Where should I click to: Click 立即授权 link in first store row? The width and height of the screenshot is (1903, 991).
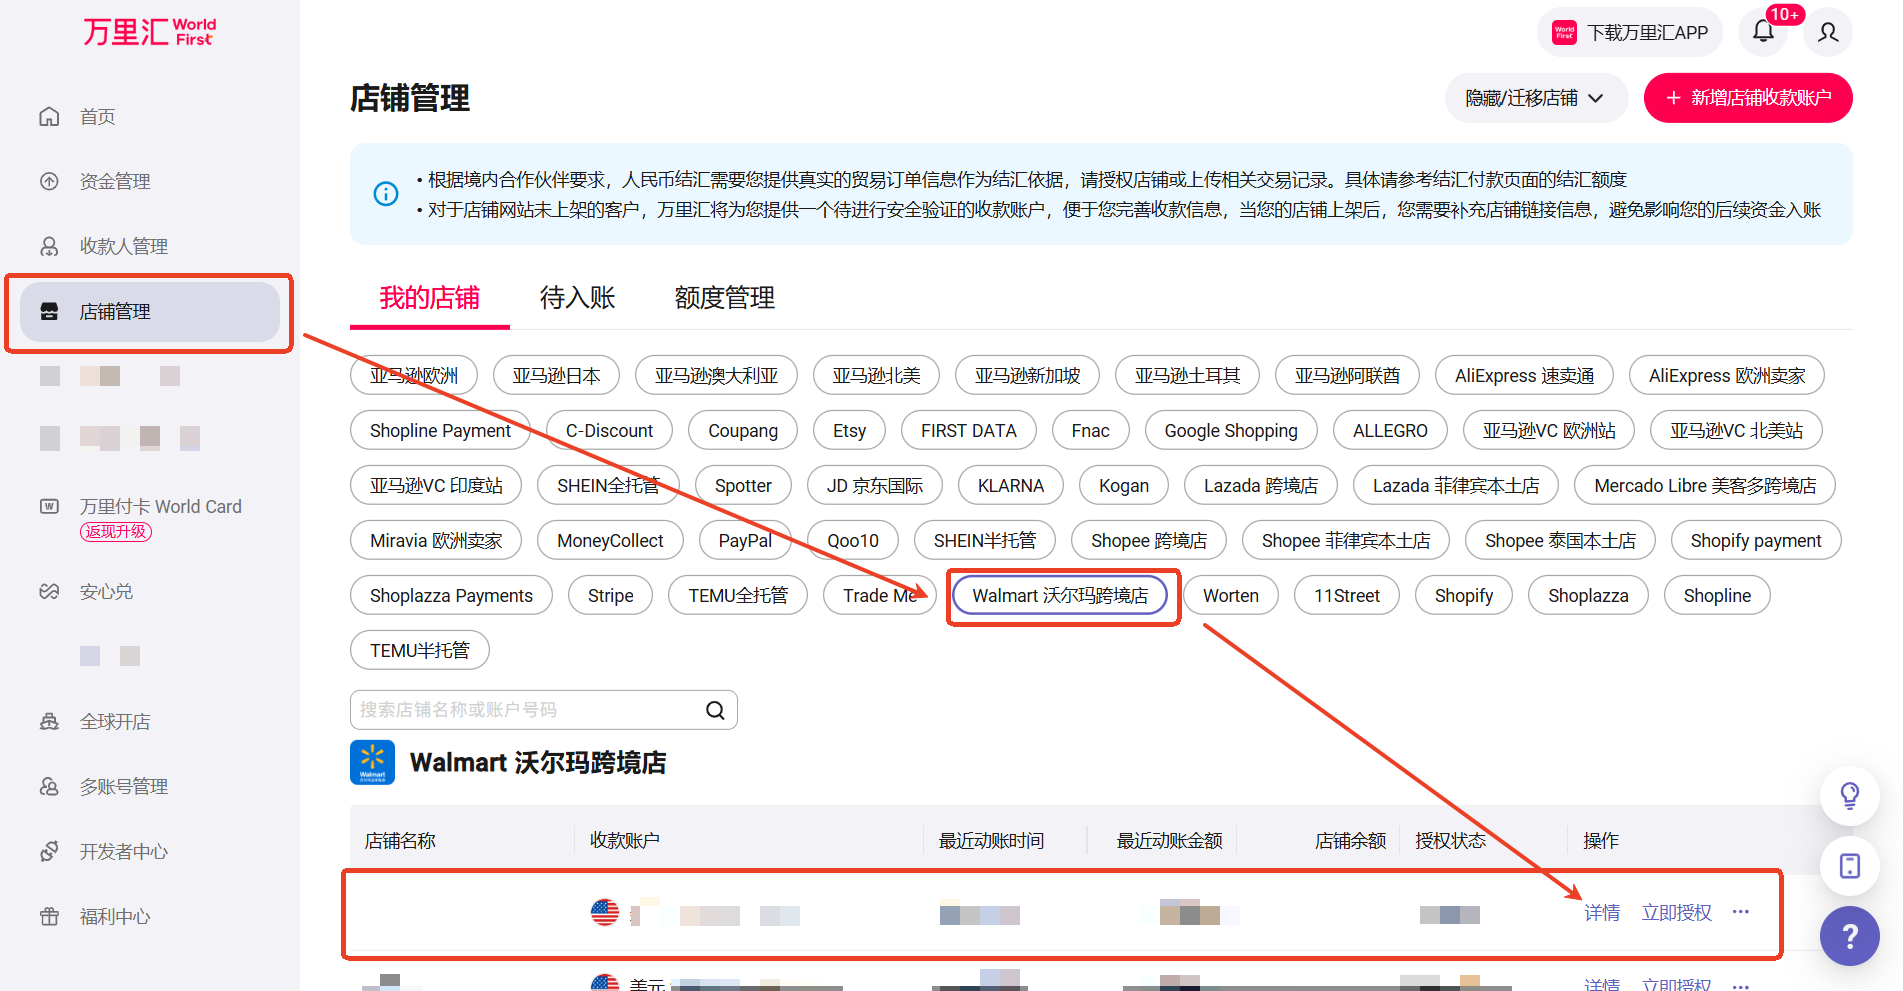point(1676,913)
